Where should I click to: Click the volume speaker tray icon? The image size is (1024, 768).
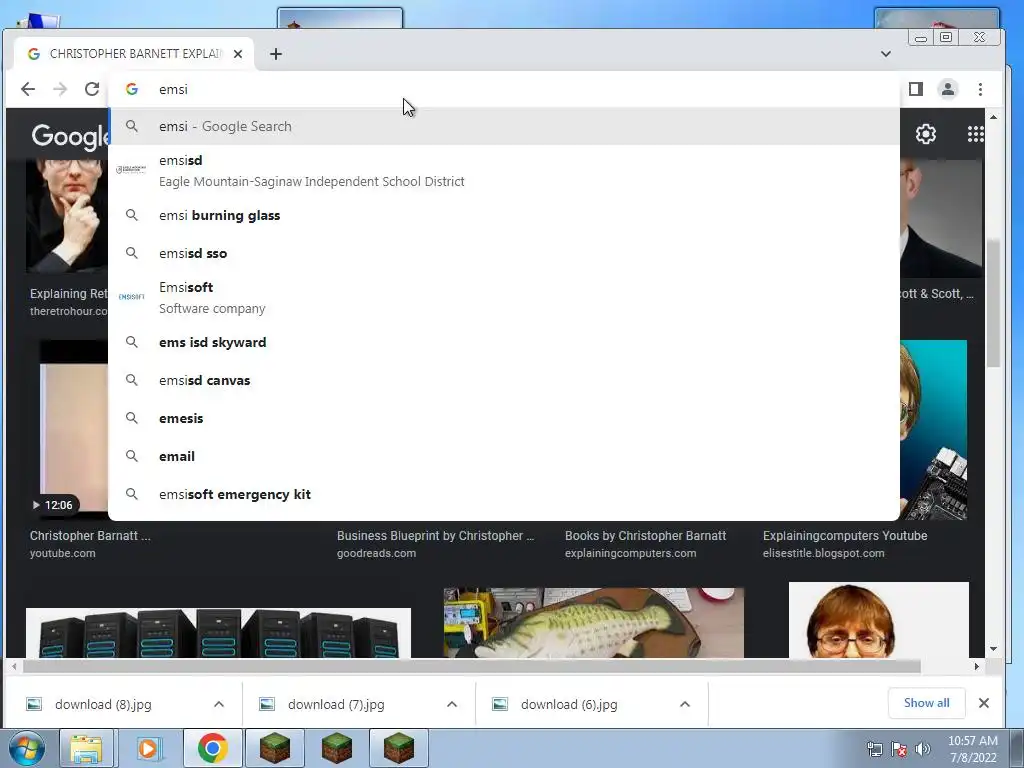pos(923,749)
